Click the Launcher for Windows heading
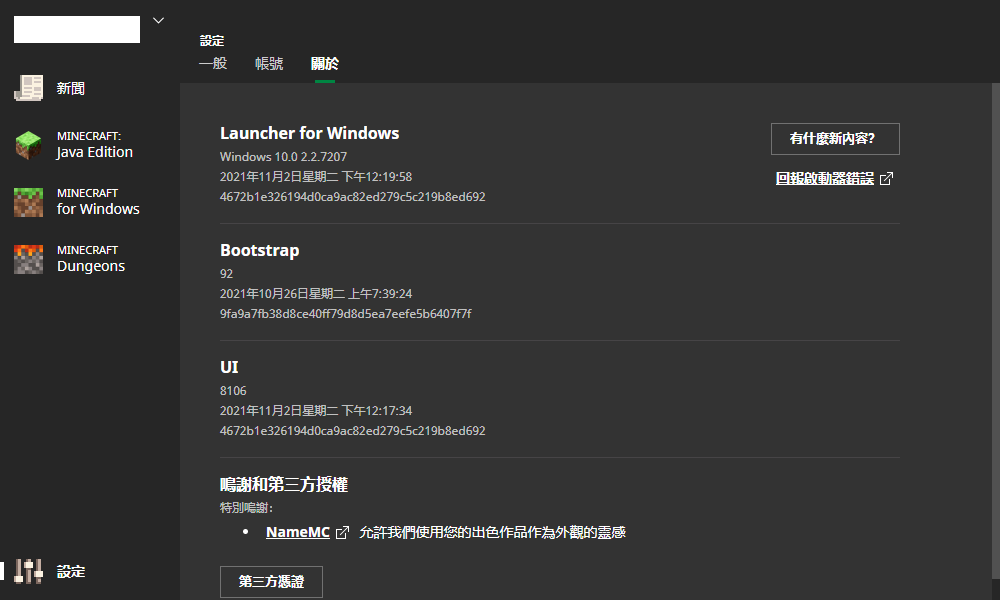The width and height of the screenshot is (1000, 600). click(x=309, y=133)
